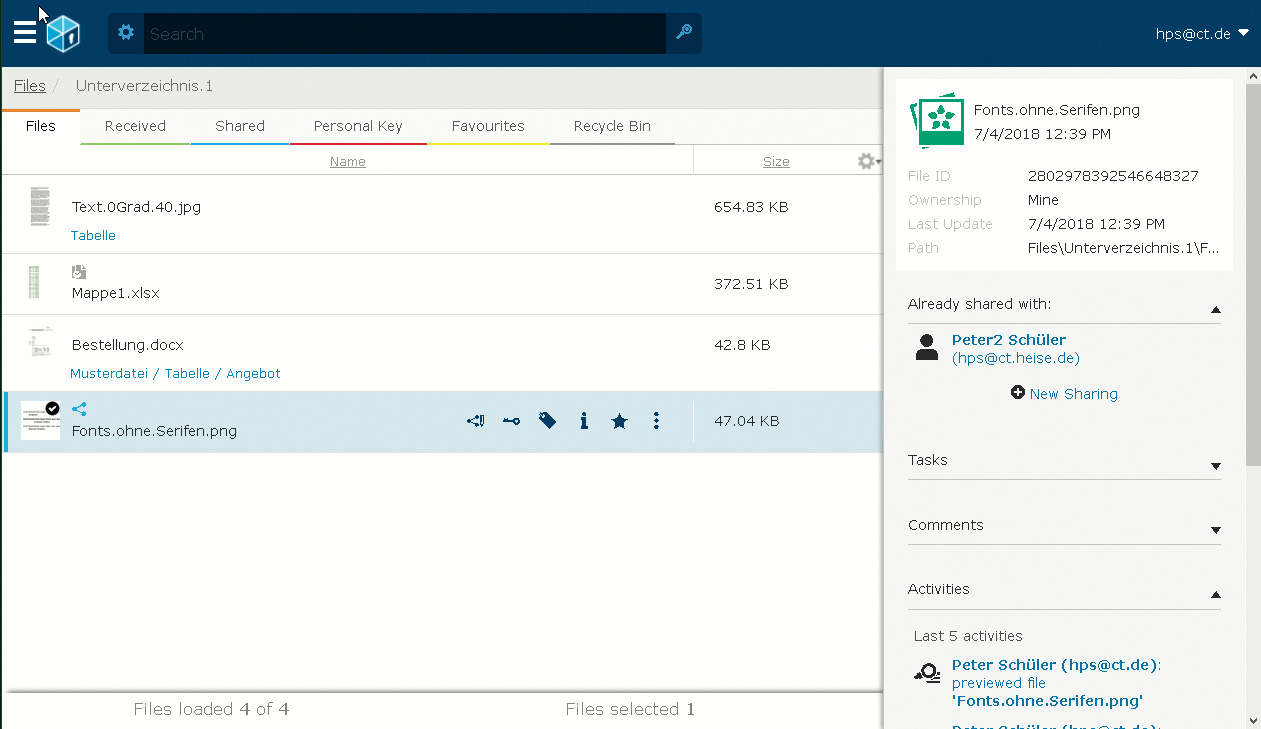Deselect the Fonts.ohne.Serifen.png checkmark

point(52,408)
